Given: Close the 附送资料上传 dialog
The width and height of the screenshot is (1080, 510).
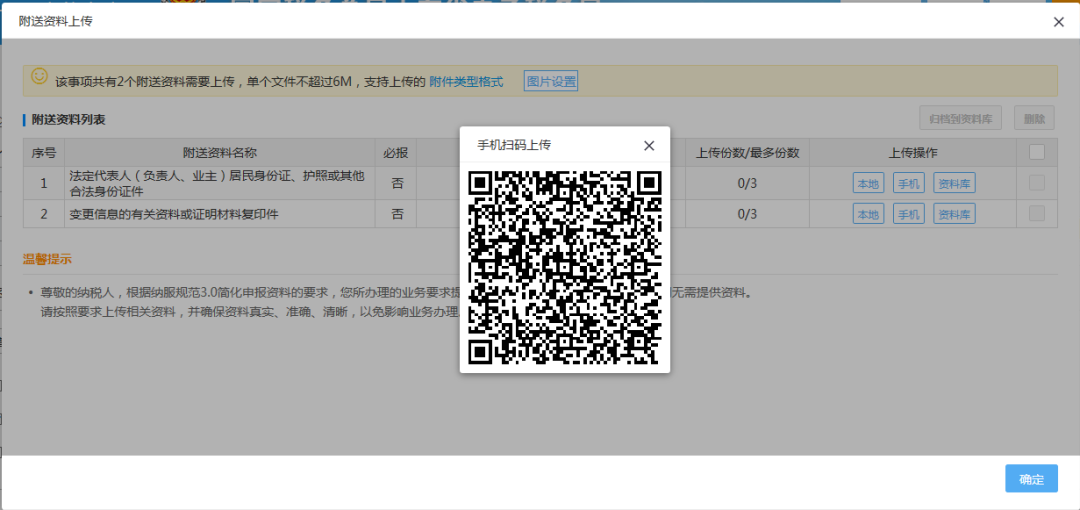Looking at the screenshot, I should click(1059, 22).
